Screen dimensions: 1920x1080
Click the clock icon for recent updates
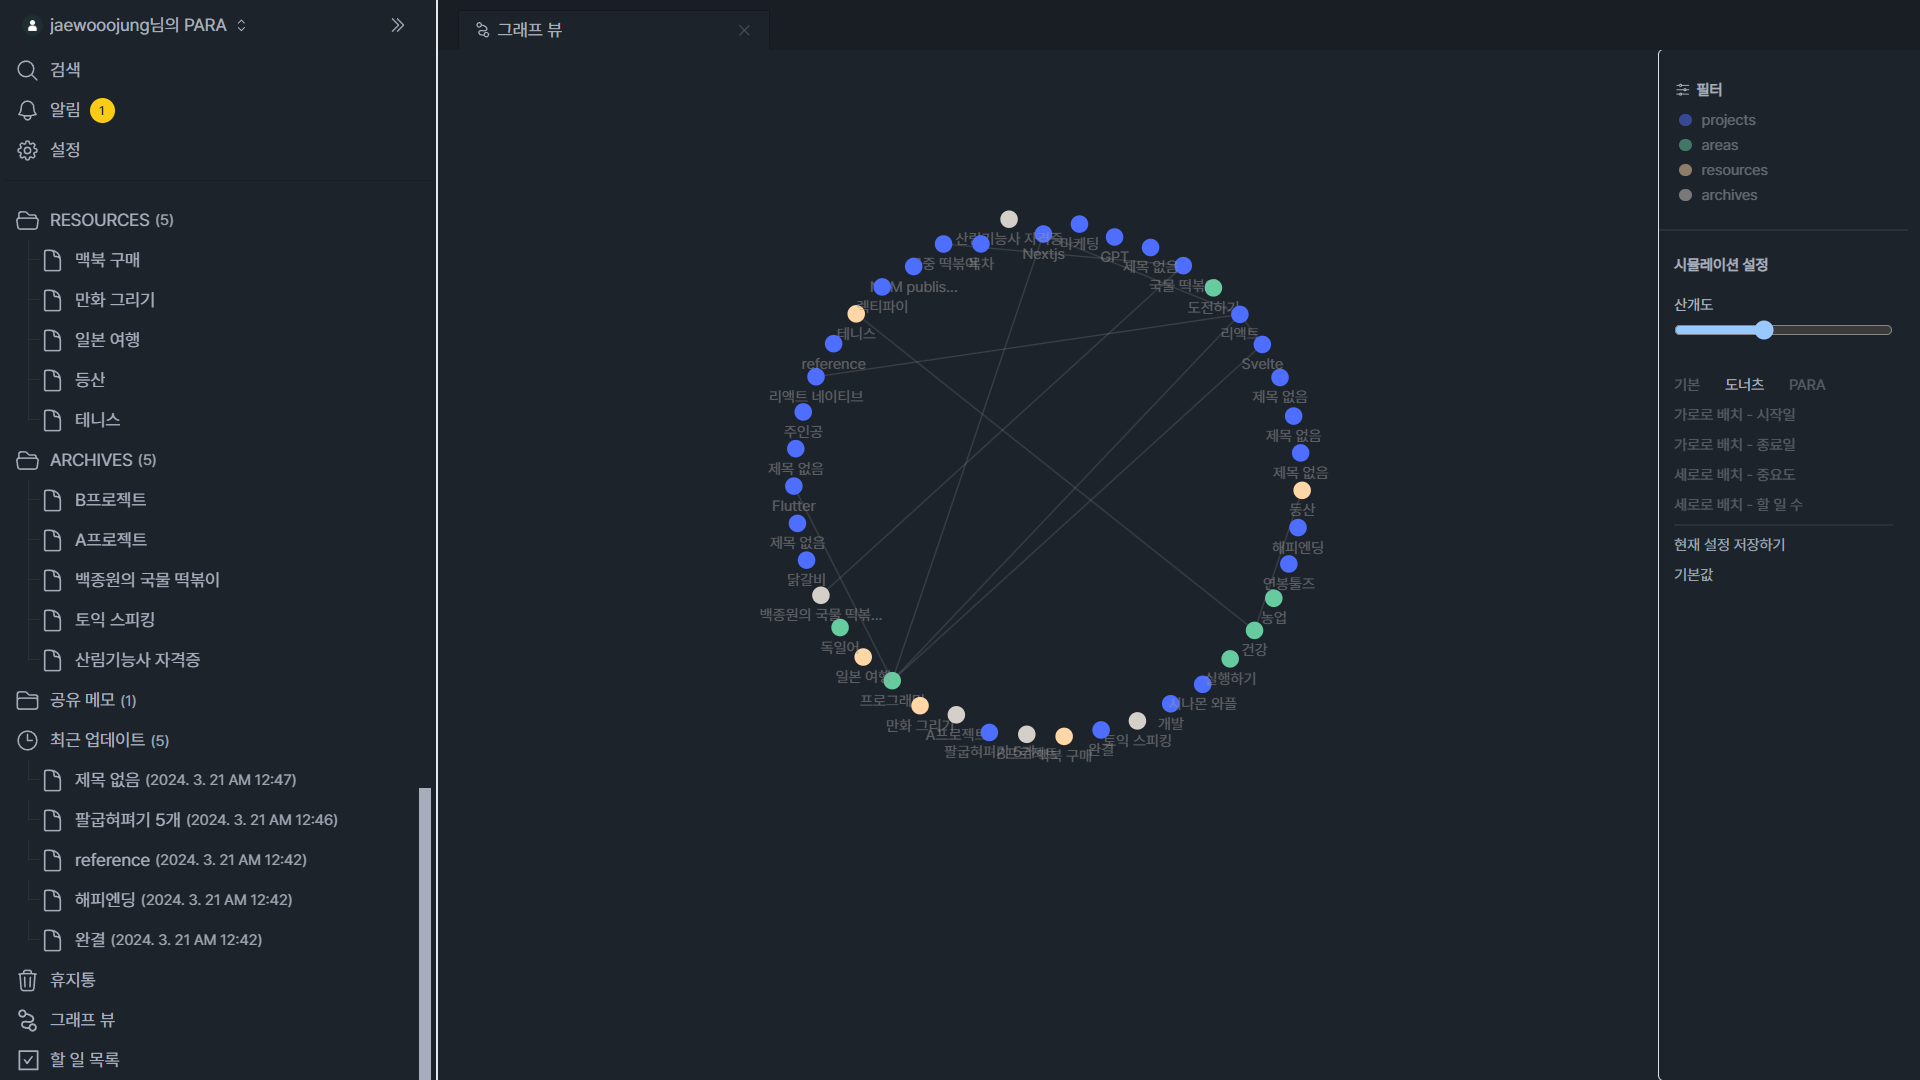point(27,740)
